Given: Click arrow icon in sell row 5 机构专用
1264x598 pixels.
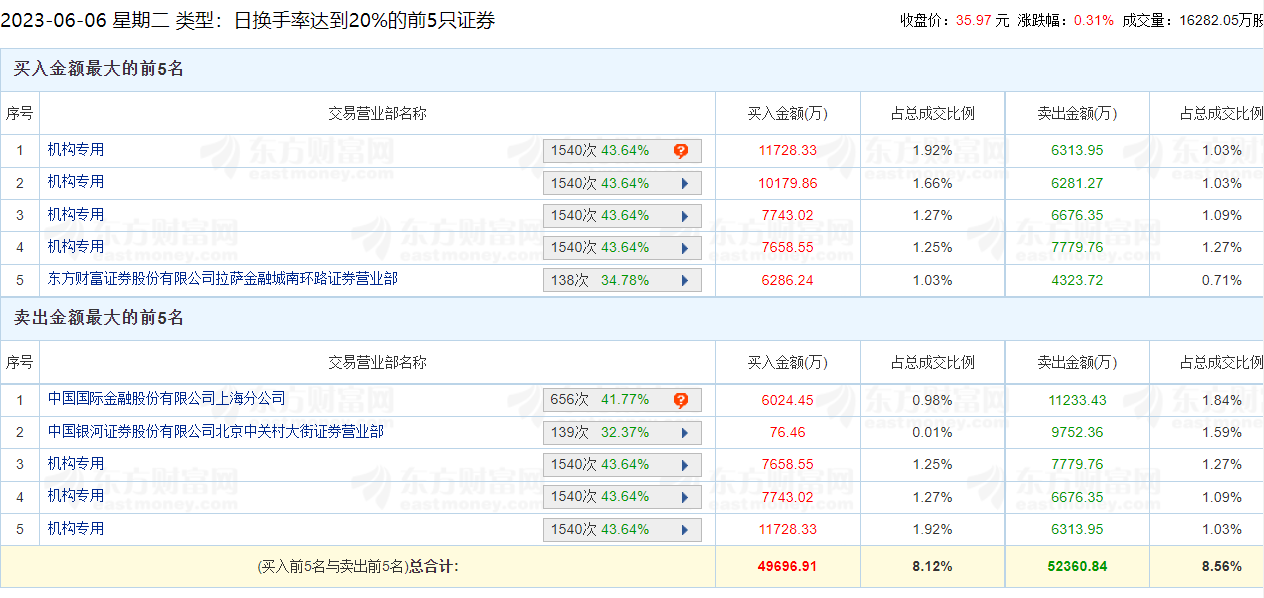Looking at the screenshot, I should click(x=685, y=530).
